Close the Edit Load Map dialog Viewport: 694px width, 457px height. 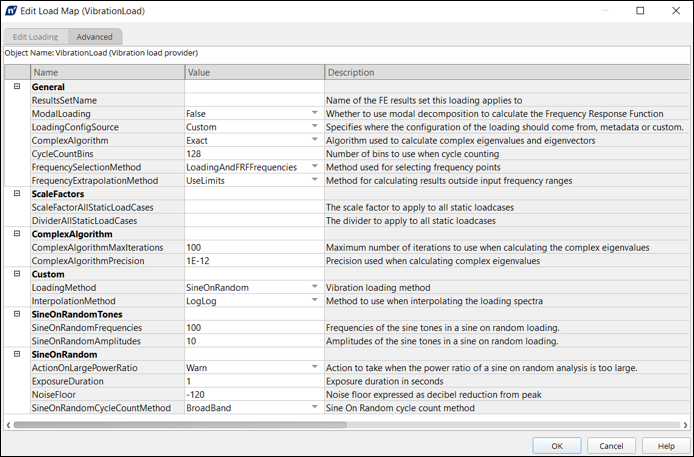click(676, 11)
